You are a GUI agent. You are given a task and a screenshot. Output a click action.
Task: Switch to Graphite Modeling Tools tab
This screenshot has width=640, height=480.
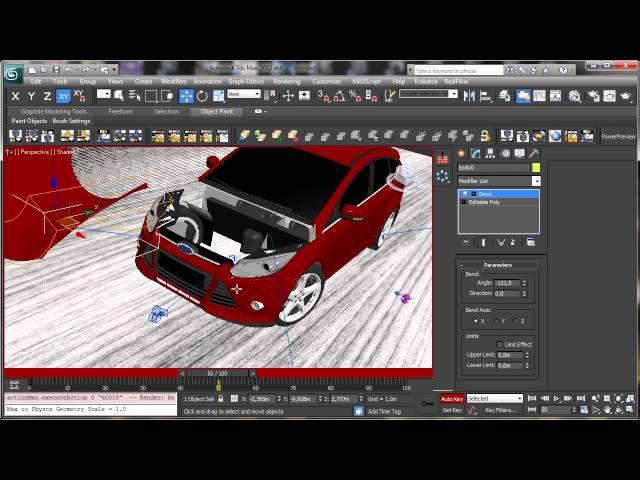(x=53, y=111)
